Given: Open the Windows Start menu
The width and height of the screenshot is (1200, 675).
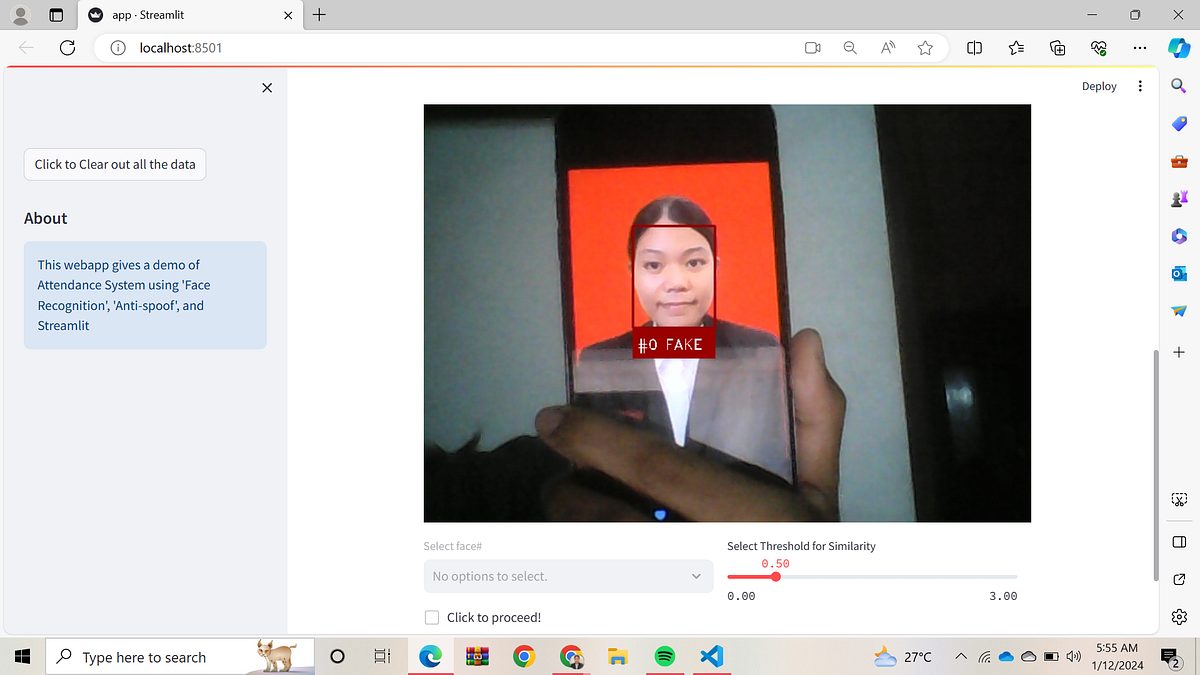Looking at the screenshot, I should [x=21, y=656].
